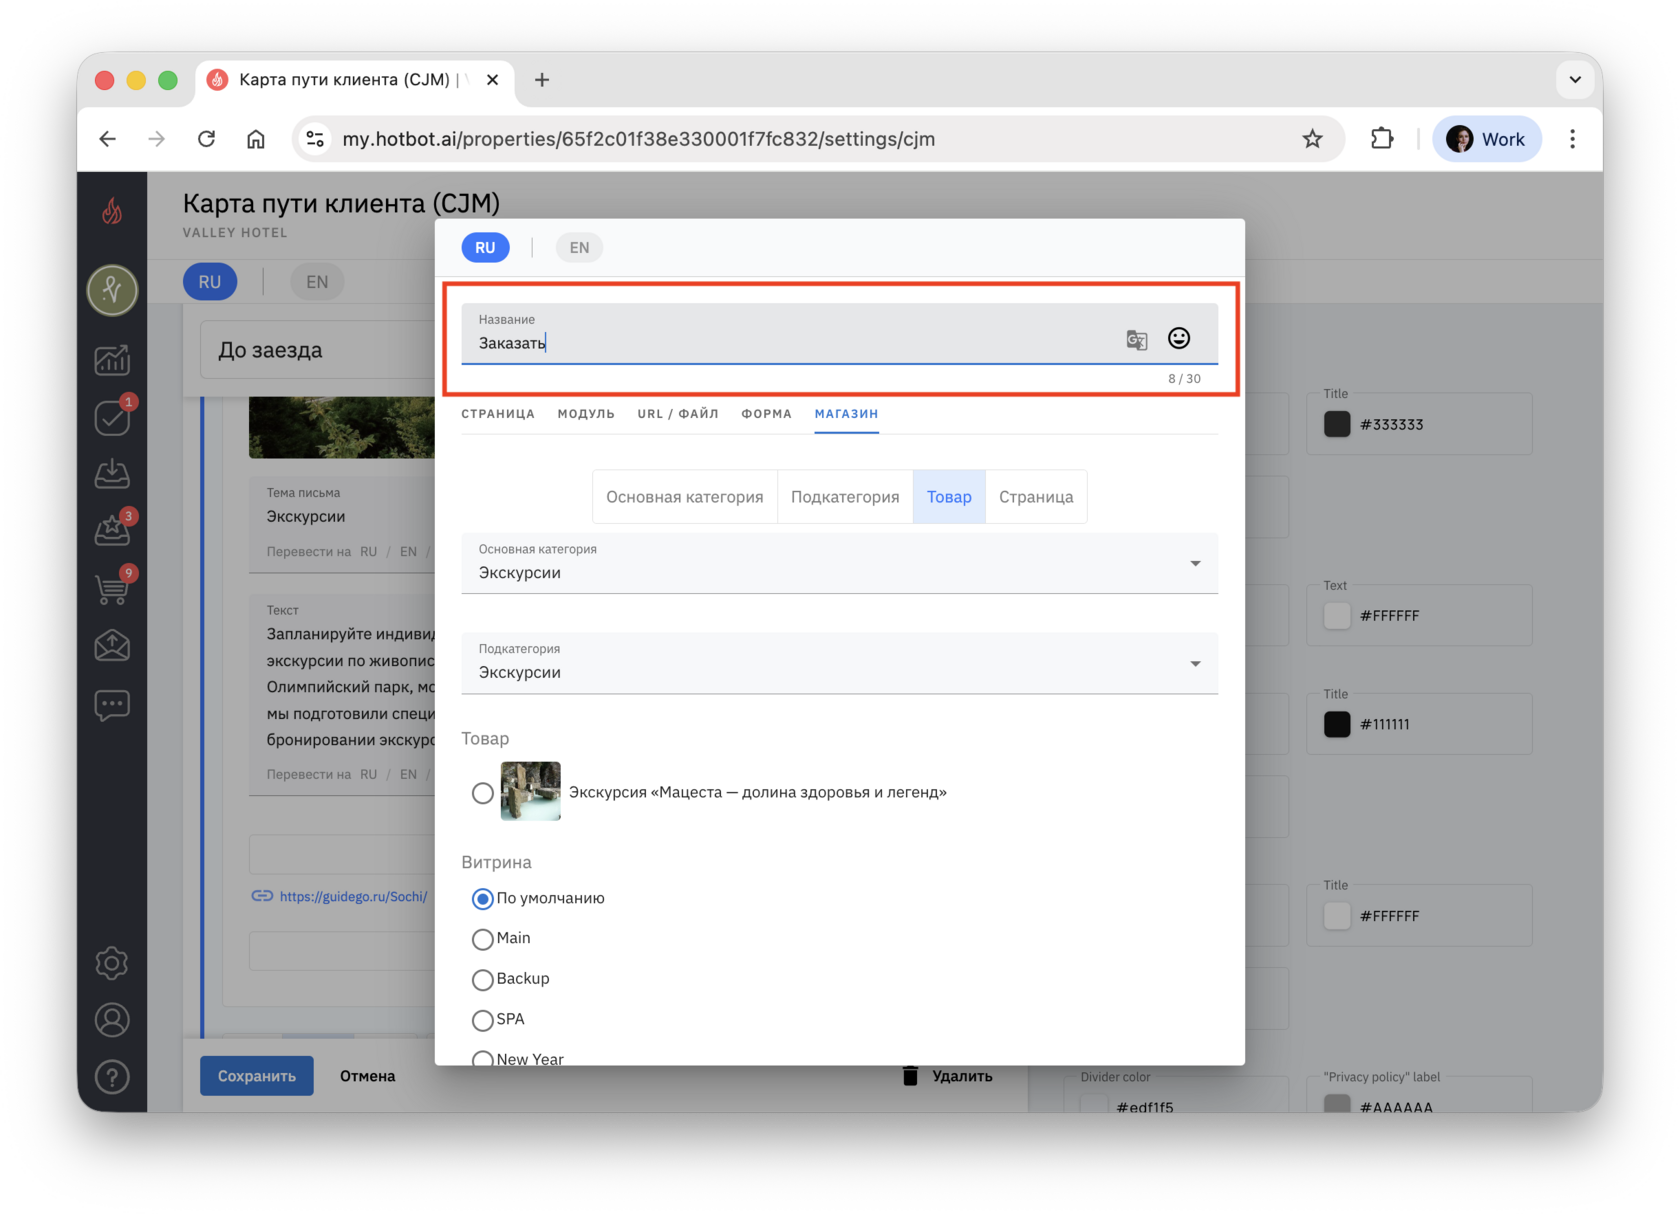Image resolution: width=1680 pixels, height=1214 pixels.
Task: Open the browser extensions puzzle icon
Action: pyautogui.click(x=1382, y=139)
